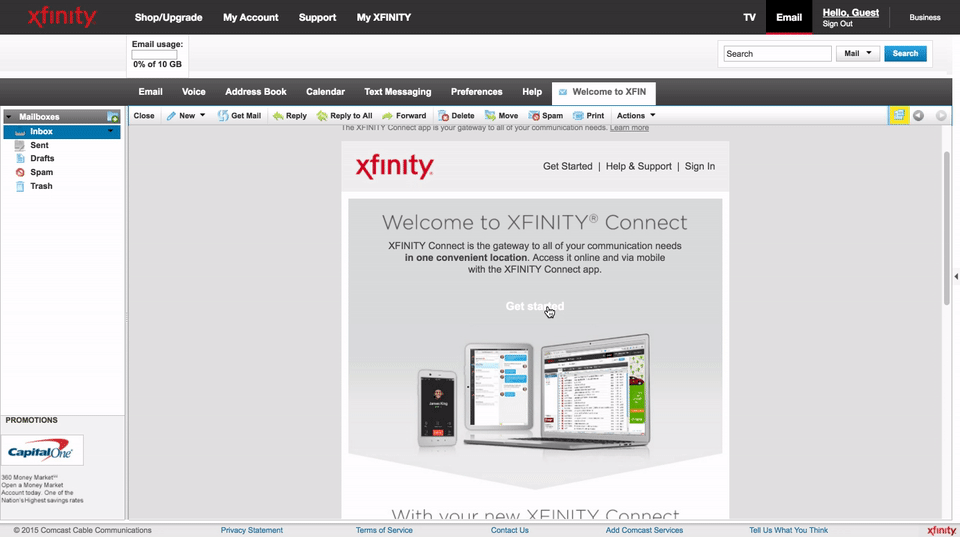This screenshot has height=537, width=960.
Task: Click Get started in welcome banner
Action: (534, 306)
